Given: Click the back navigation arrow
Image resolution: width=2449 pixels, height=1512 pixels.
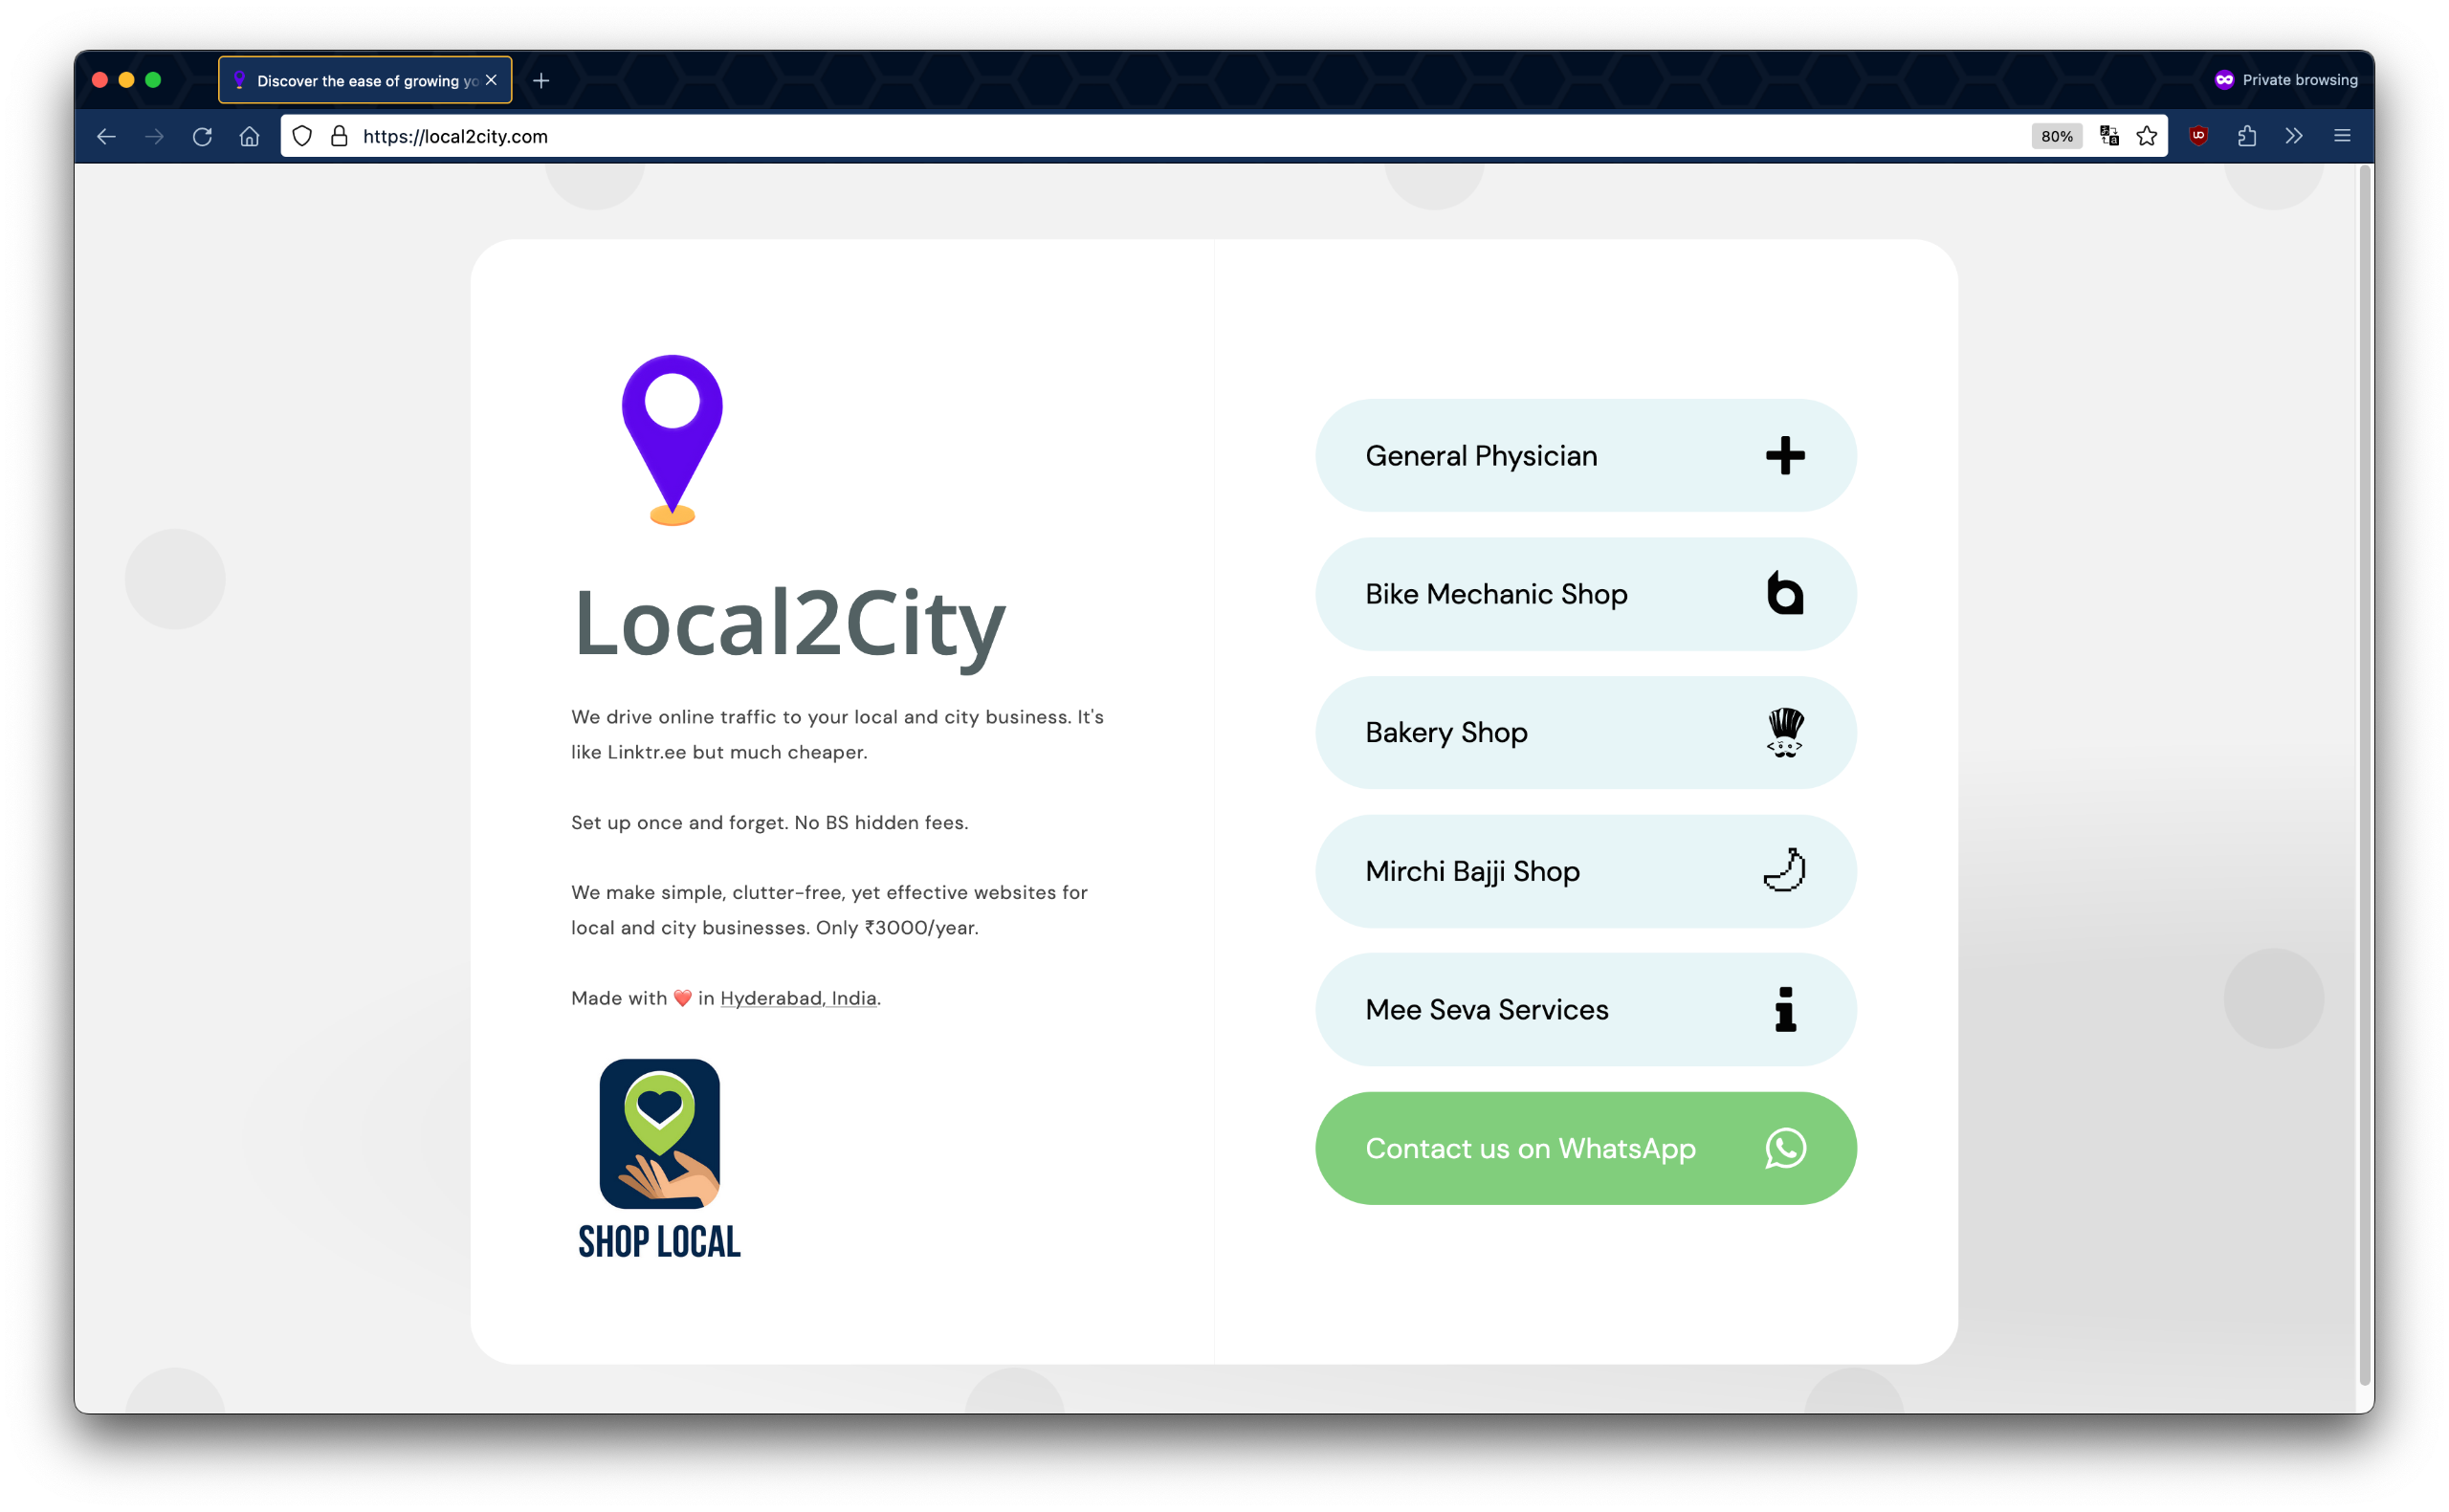Looking at the screenshot, I should point(106,136).
